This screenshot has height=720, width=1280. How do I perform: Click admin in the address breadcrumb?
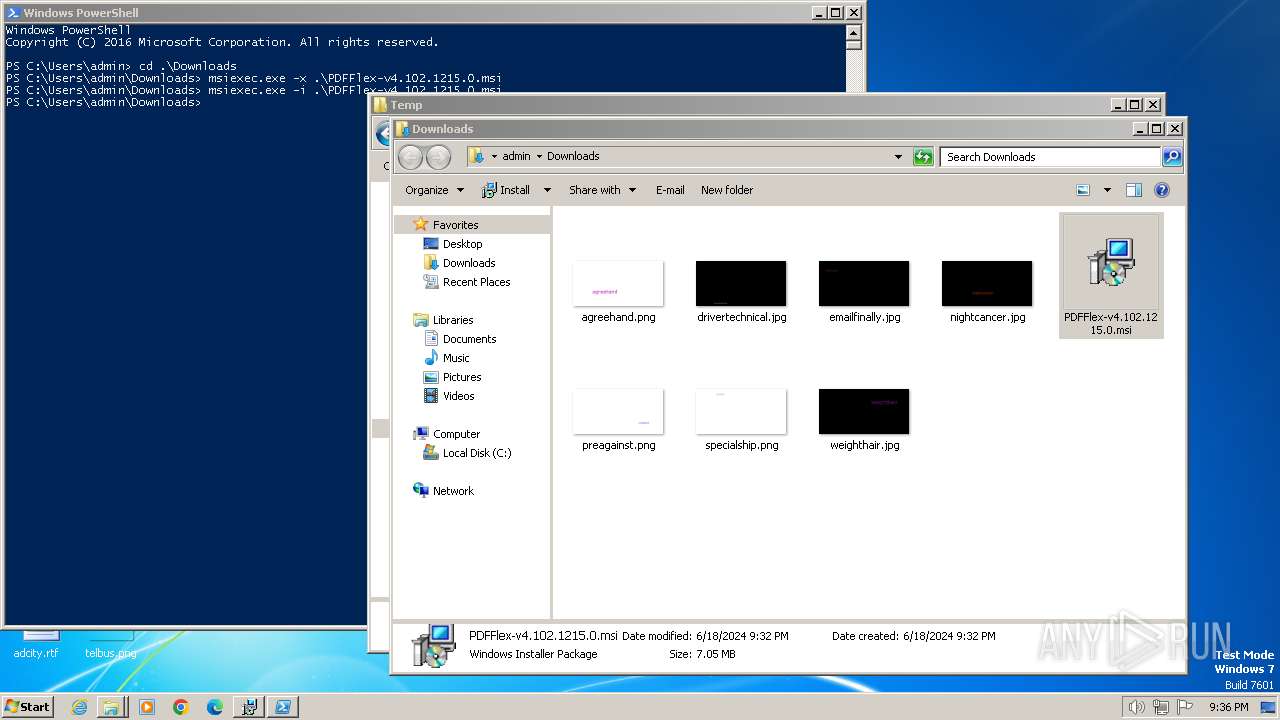click(x=516, y=156)
